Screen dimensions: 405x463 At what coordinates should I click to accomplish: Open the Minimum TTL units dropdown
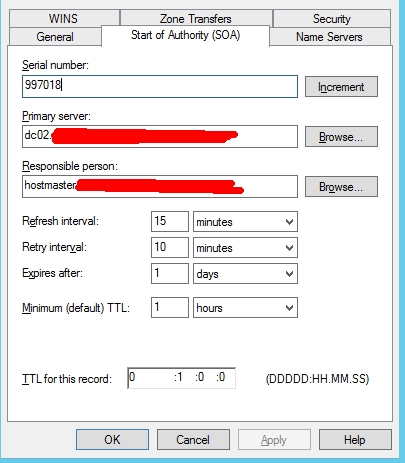pos(245,307)
